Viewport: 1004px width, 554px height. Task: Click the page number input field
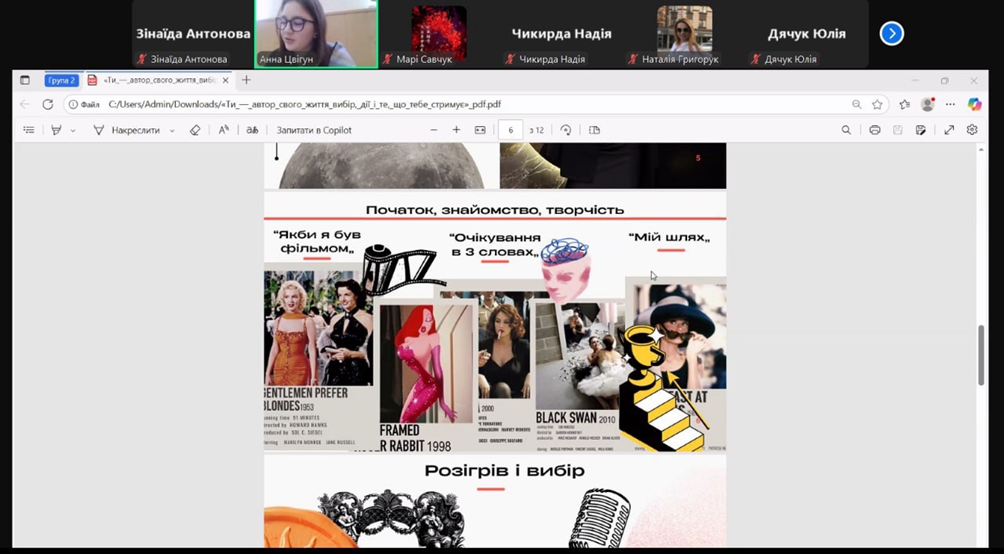click(x=511, y=130)
